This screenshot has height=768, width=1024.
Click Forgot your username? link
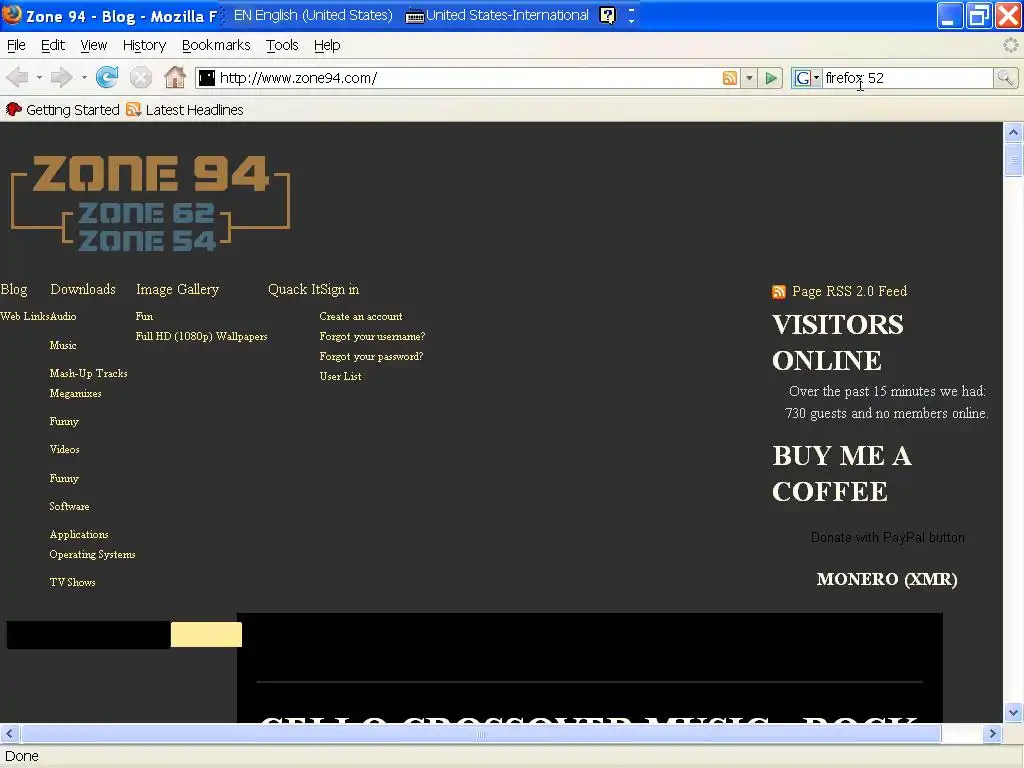[x=372, y=336]
